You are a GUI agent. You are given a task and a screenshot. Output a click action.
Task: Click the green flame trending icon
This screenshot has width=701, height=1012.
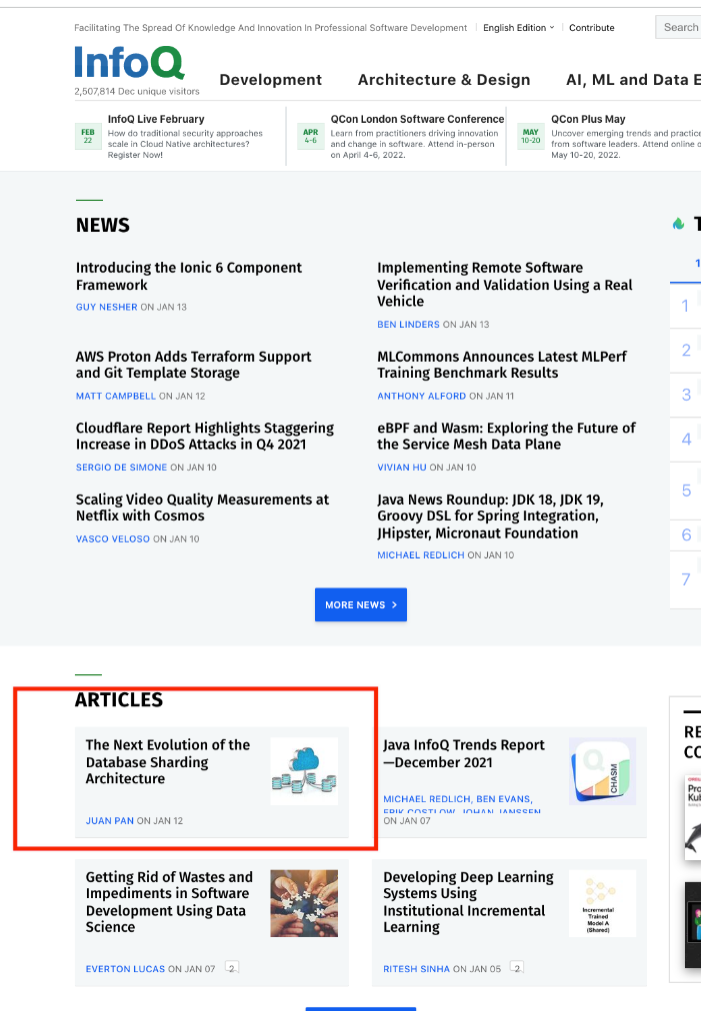[678, 224]
